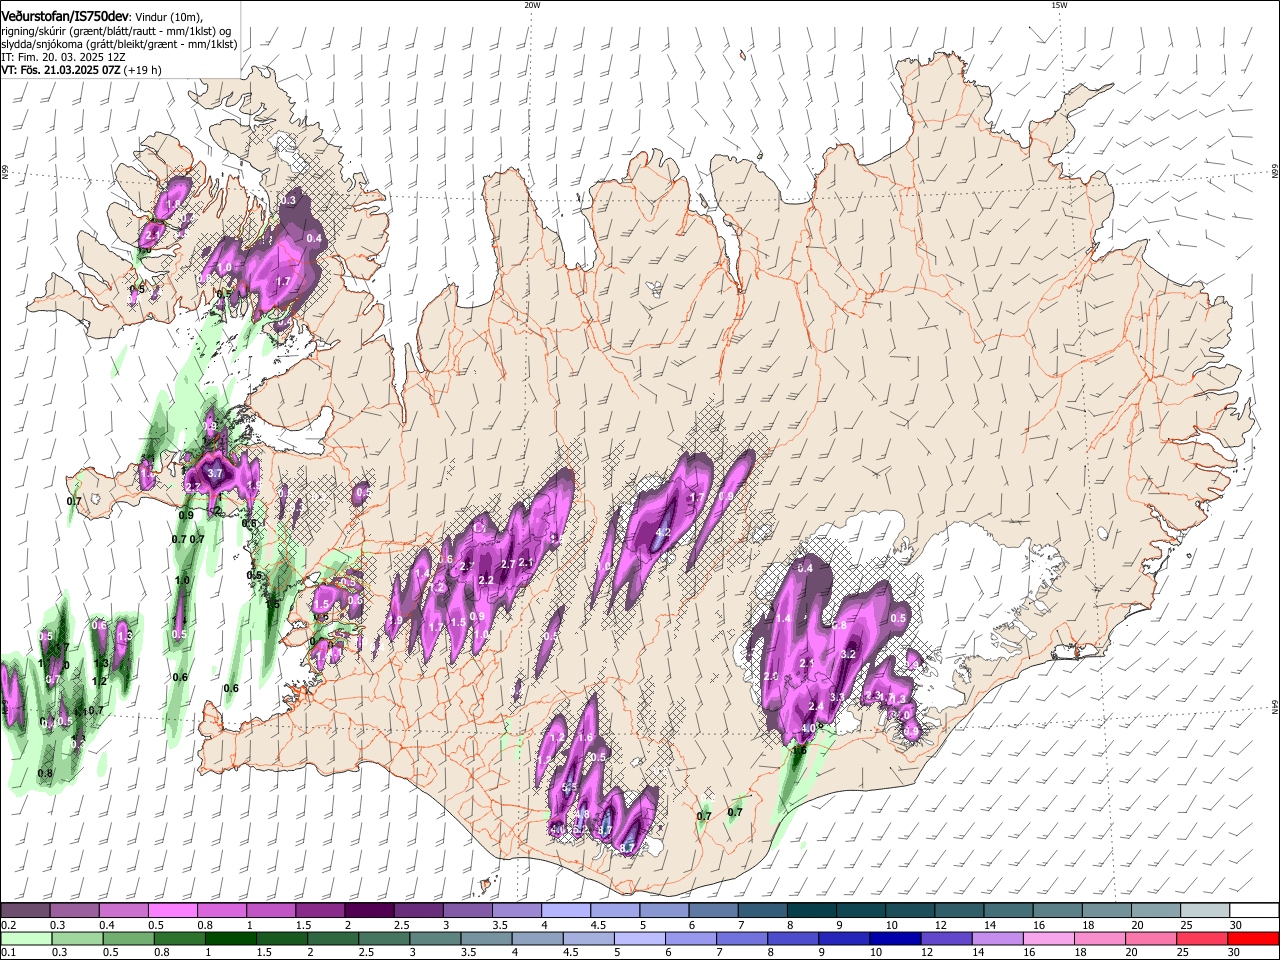This screenshot has height=960, width=1280.
Task: Pick the royal blue 9 rain scale swatch
Action: 844,938
